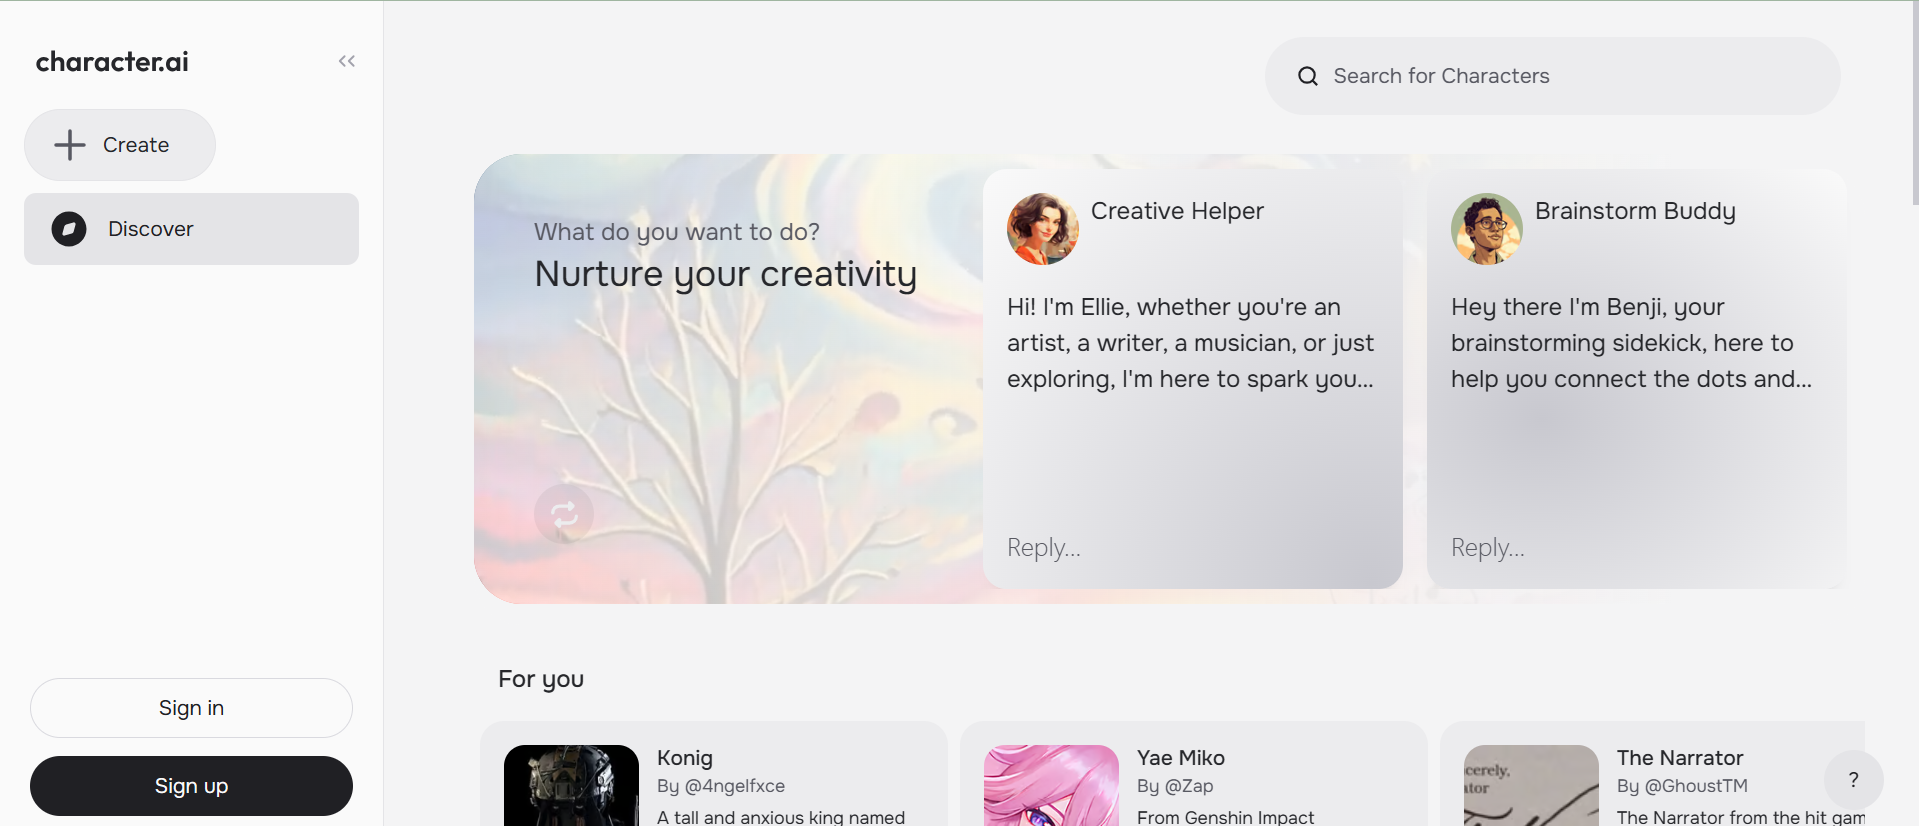Refresh the suggestions with the shuffle icon
Screen dimensions: 1919x826
coord(564,514)
